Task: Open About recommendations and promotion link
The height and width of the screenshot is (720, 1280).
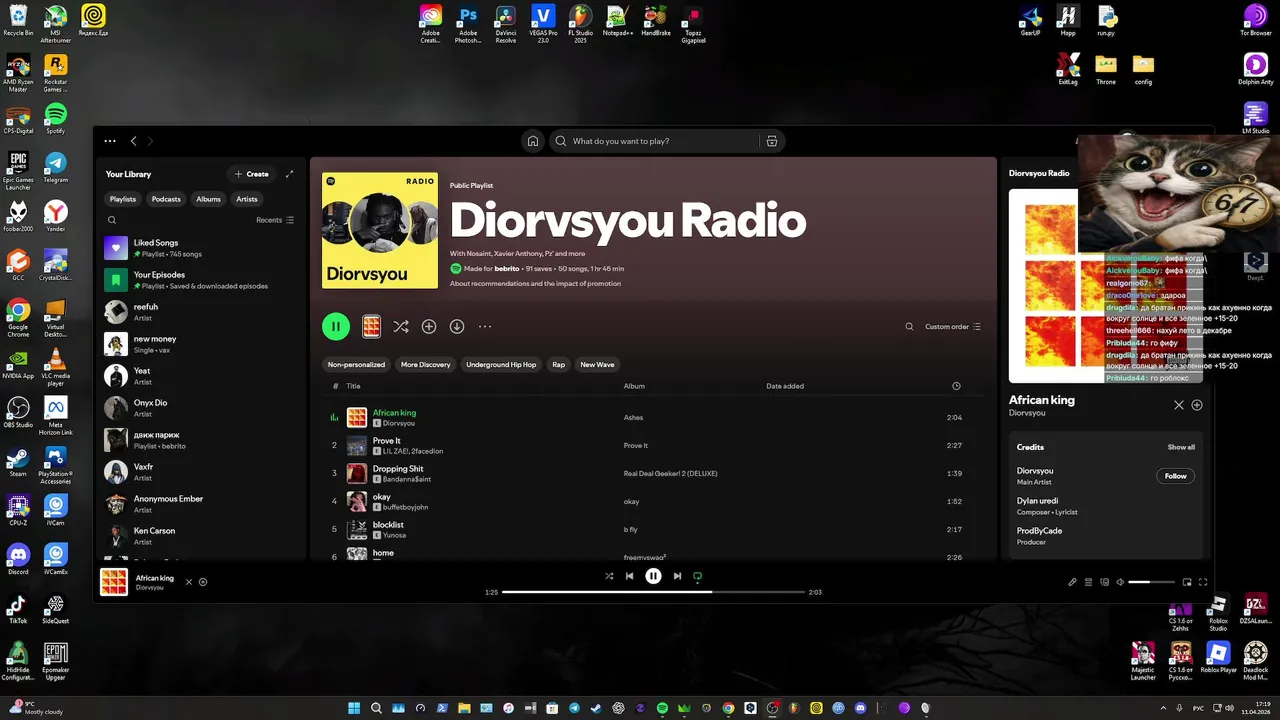Action: click(x=535, y=283)
